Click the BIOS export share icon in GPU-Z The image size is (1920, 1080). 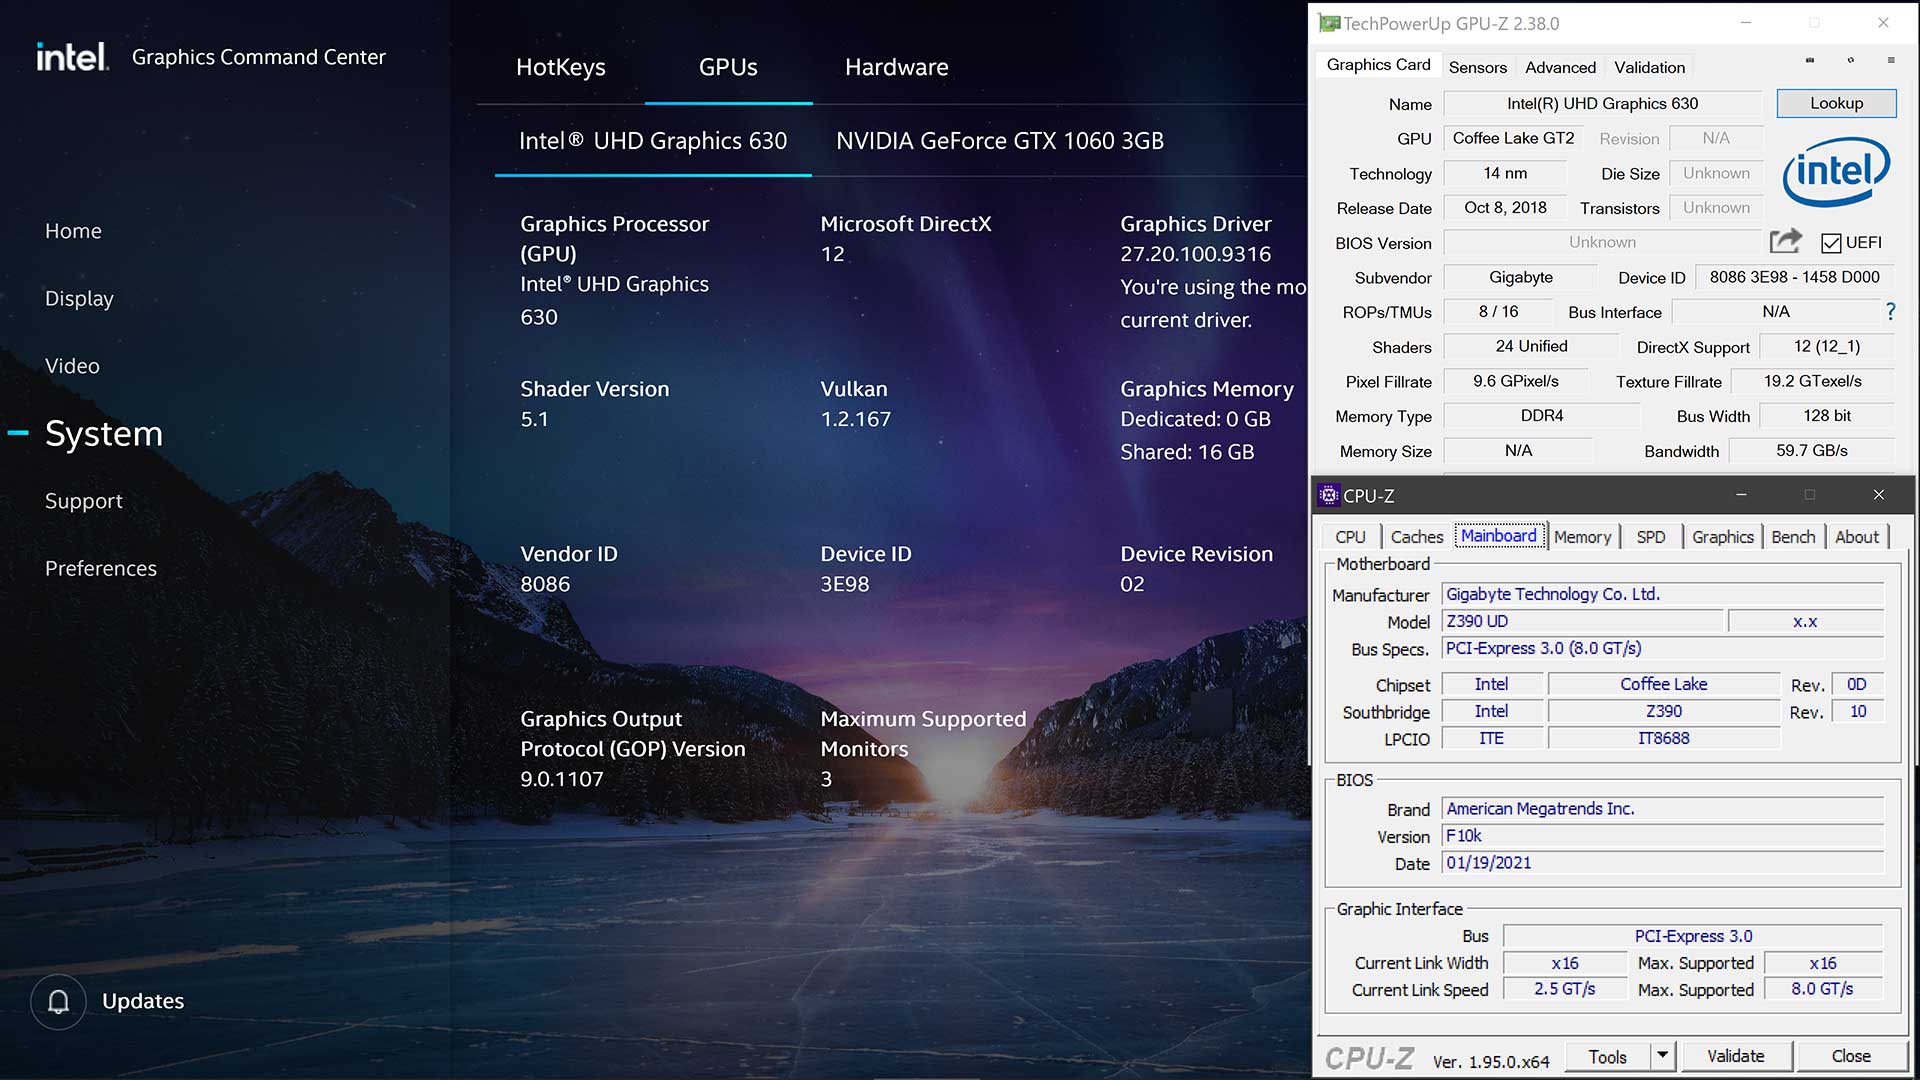pyautogui.click(x=1786, y=241)
